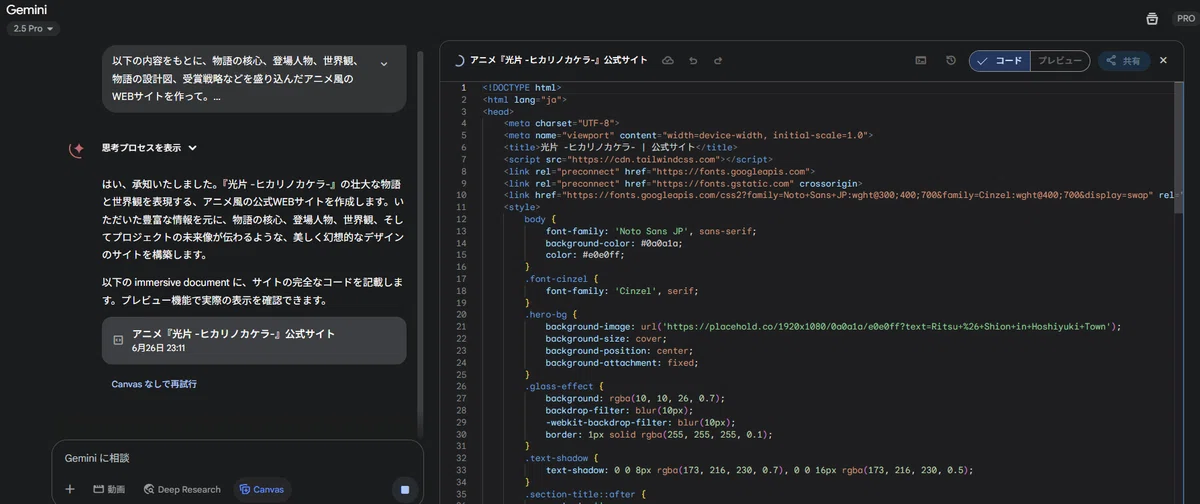Switch to the コード tab
Viewport: 1200px width, 504px height.
tap(1000, 61)
